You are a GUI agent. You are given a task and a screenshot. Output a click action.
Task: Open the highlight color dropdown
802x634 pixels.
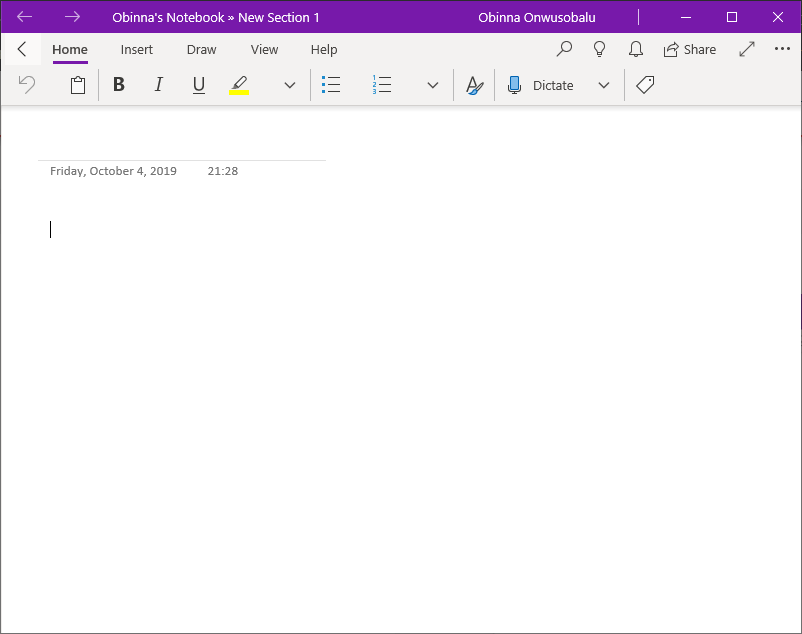click(289, 85)
